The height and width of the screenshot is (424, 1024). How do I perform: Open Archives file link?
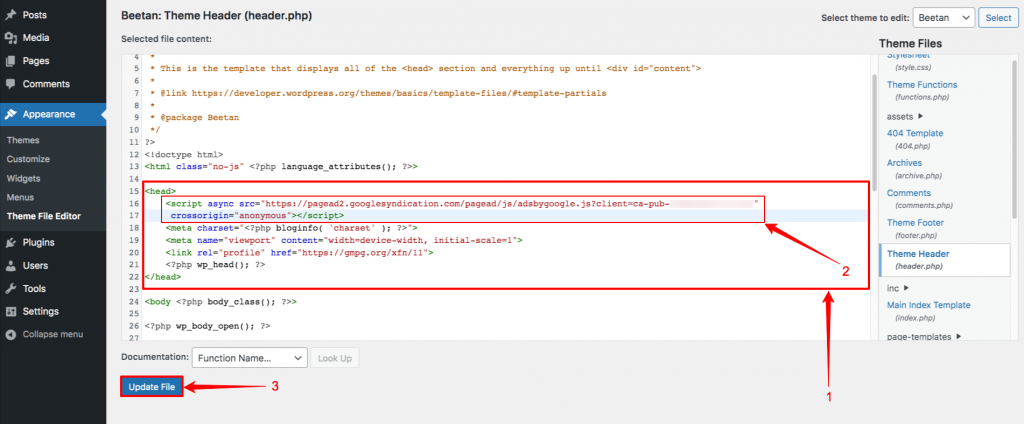(x=904, y=163)
